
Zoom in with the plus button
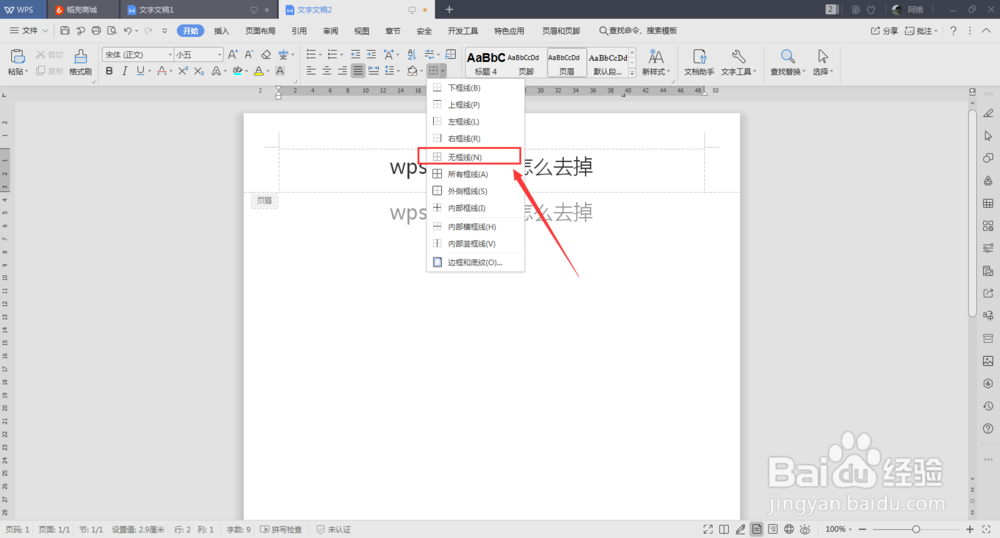tap(969, 529)
